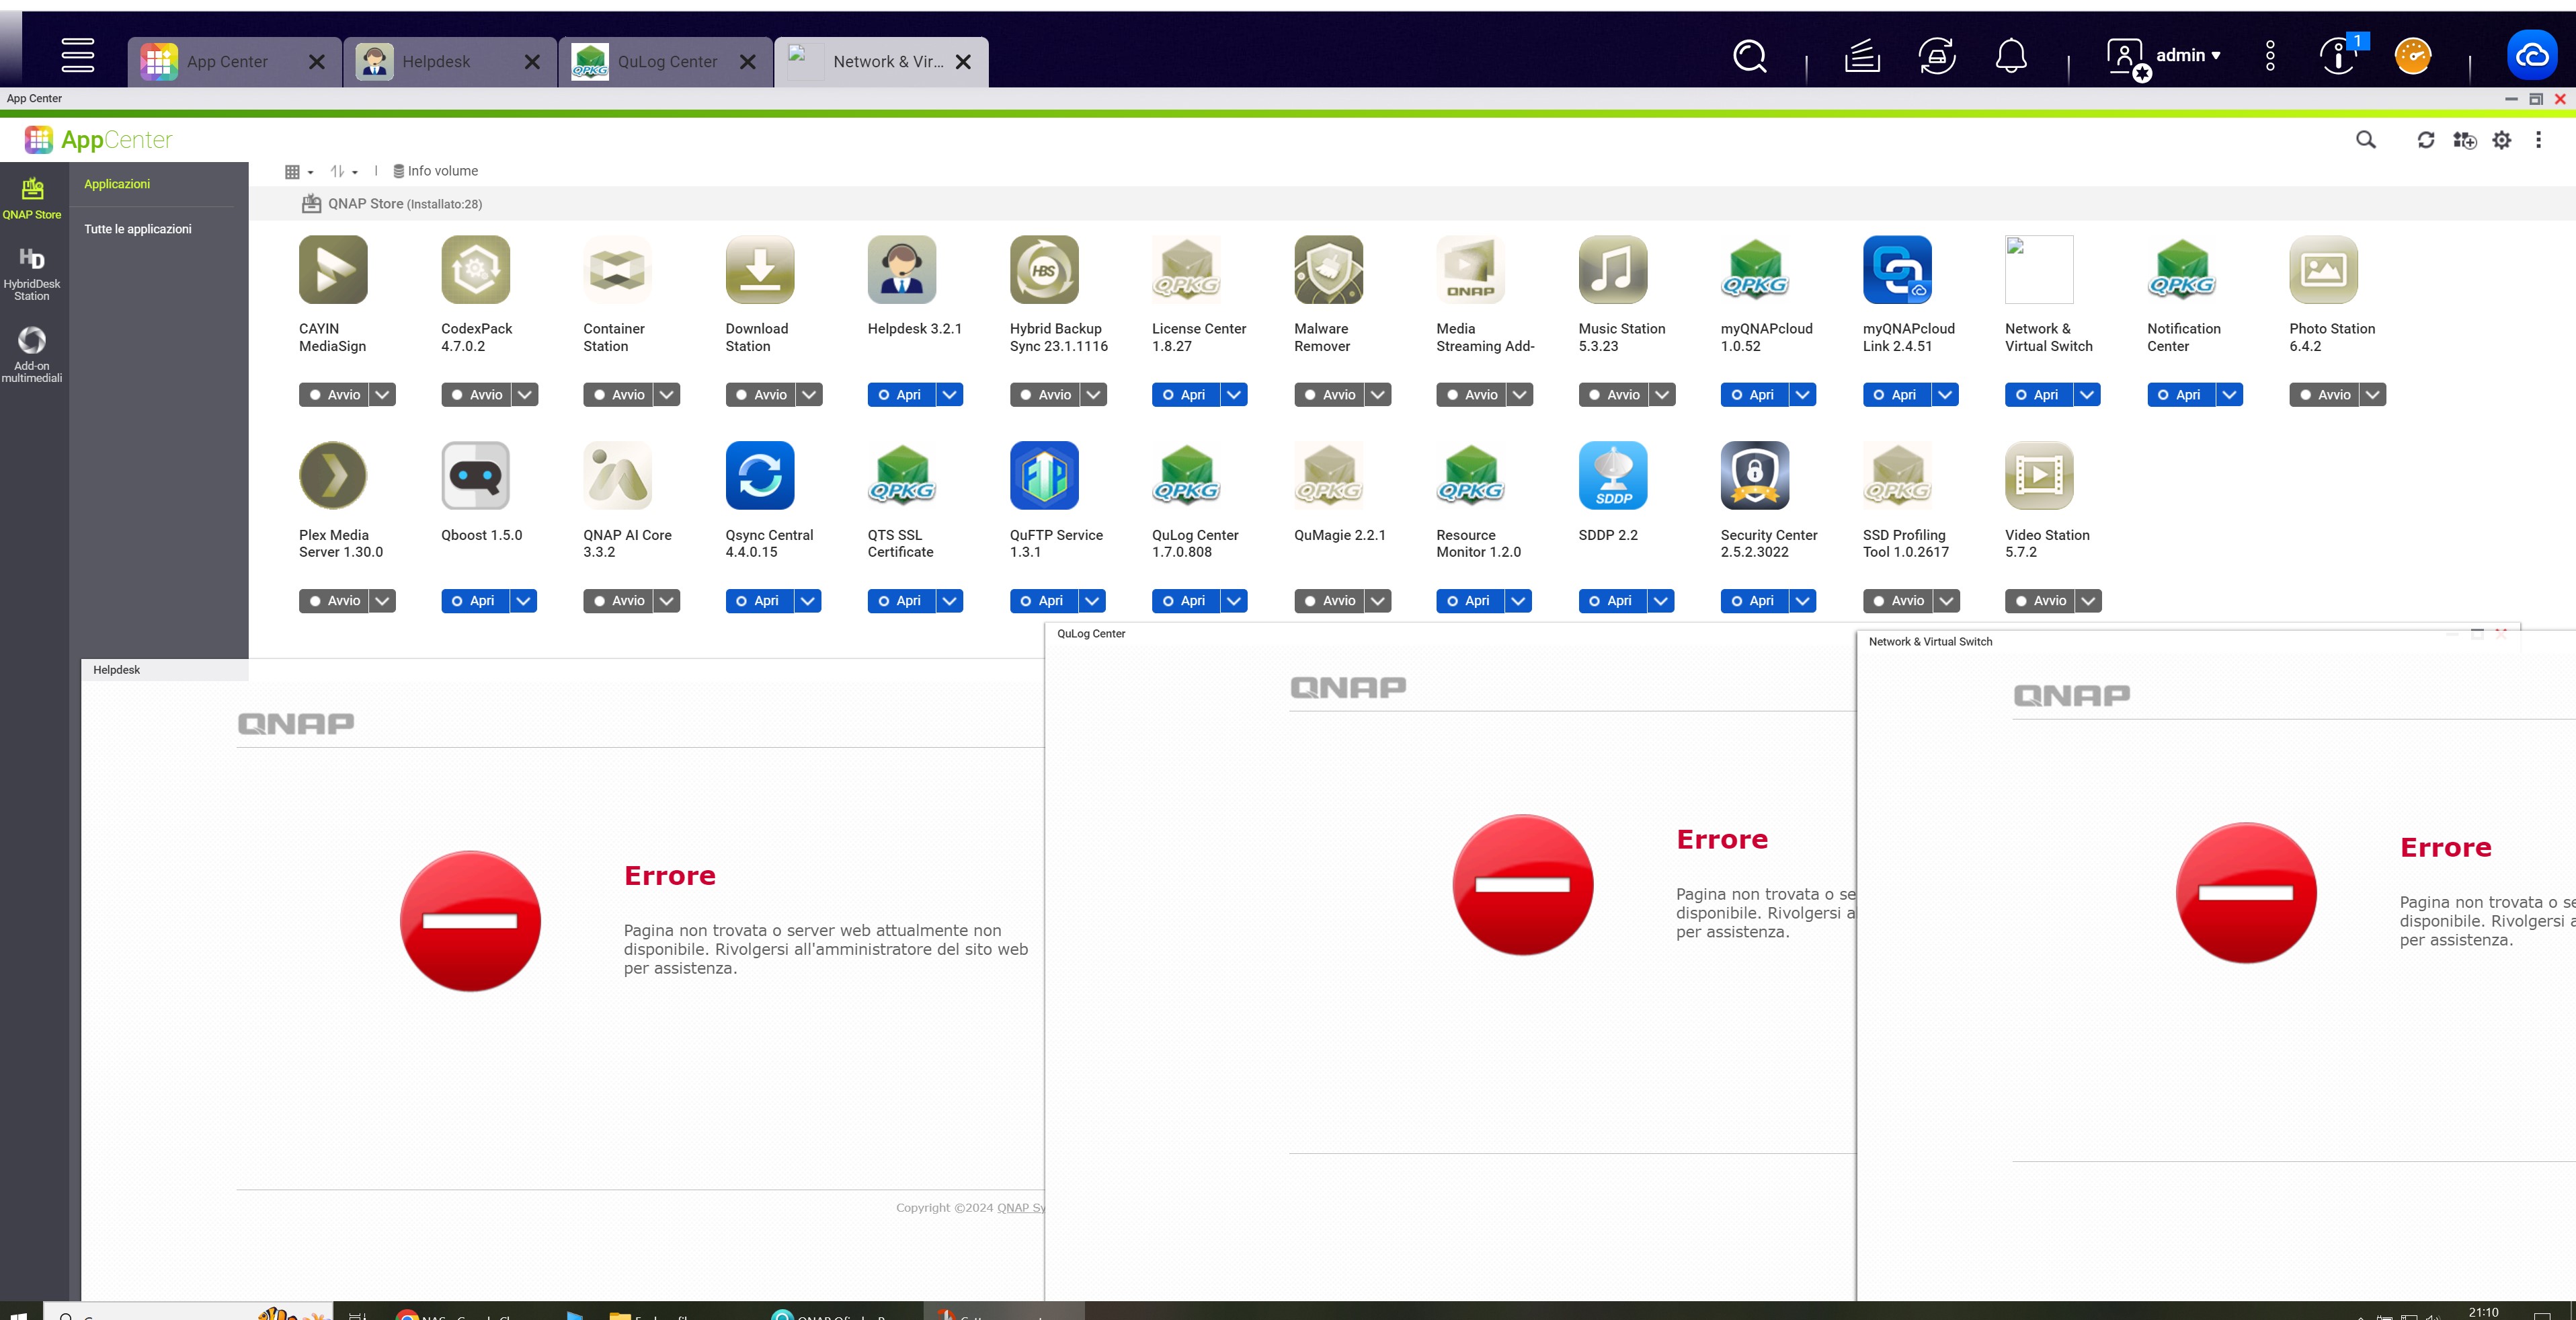Open App Center settings gear
Screen dimensions: 2576x1320
pyautogui.click(x=2501, y=140)
